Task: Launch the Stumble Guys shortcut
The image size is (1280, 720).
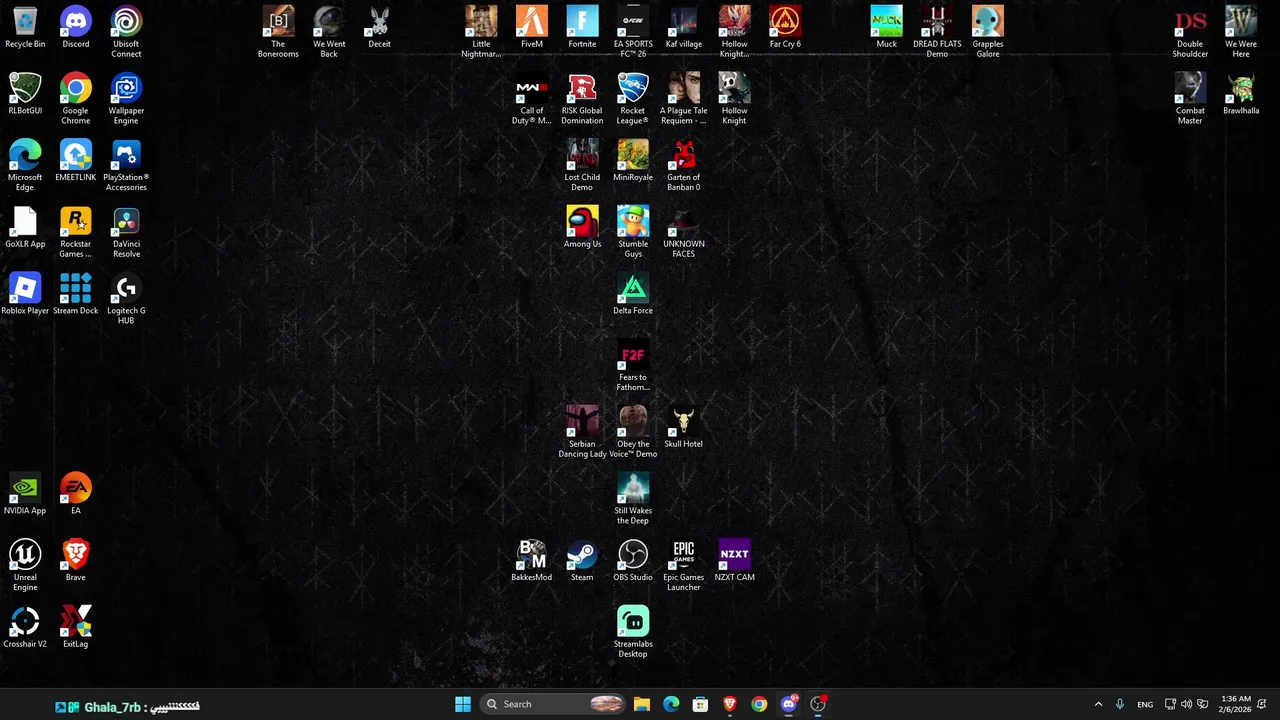Action: tap(633, 232)
